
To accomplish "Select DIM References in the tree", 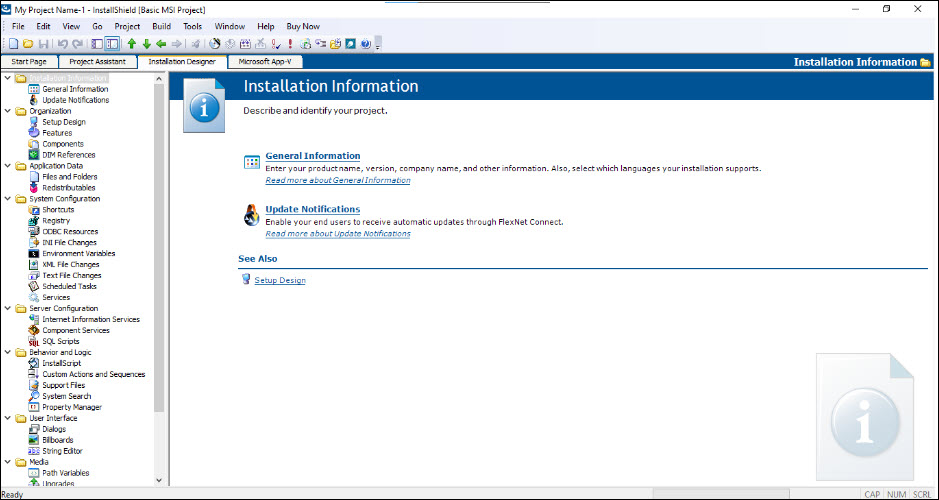I will click(x=68, y=154).
